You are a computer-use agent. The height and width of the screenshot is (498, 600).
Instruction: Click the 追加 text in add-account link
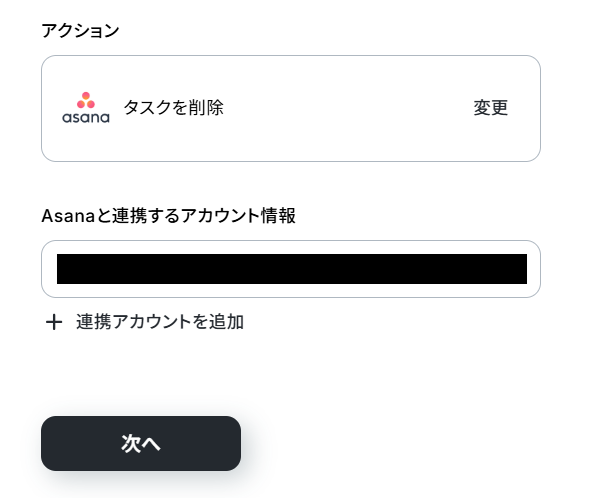coord(226,322)
